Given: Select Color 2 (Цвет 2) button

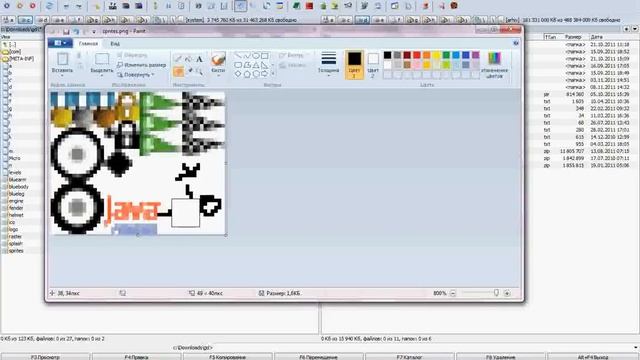Looking at the screenshot, I should [373, 64].
